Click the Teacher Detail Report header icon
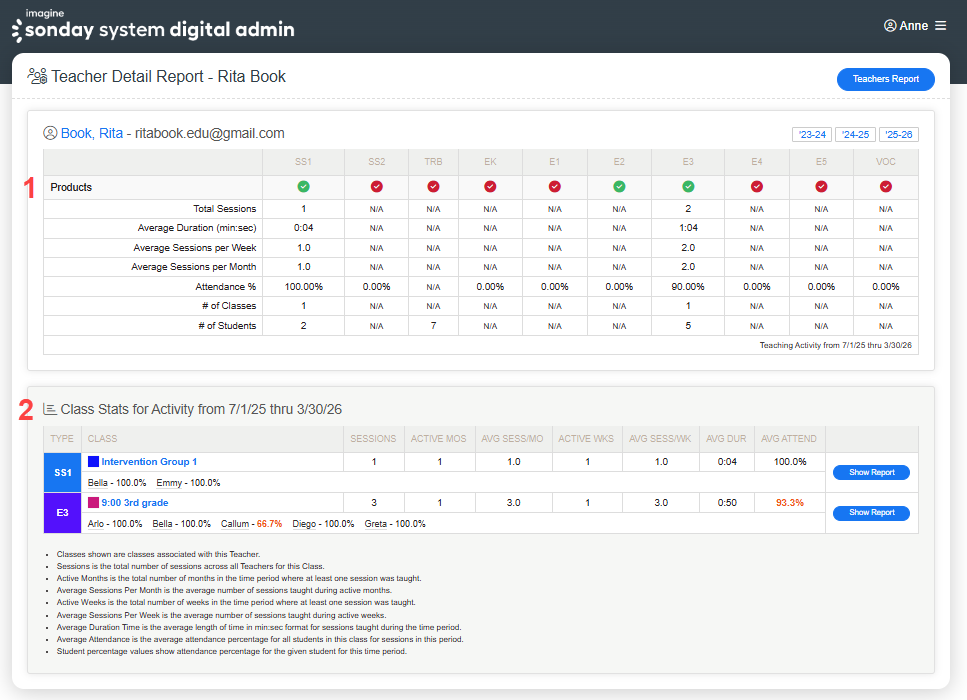This screenshot has width=967, height=700. coord(37,76)
